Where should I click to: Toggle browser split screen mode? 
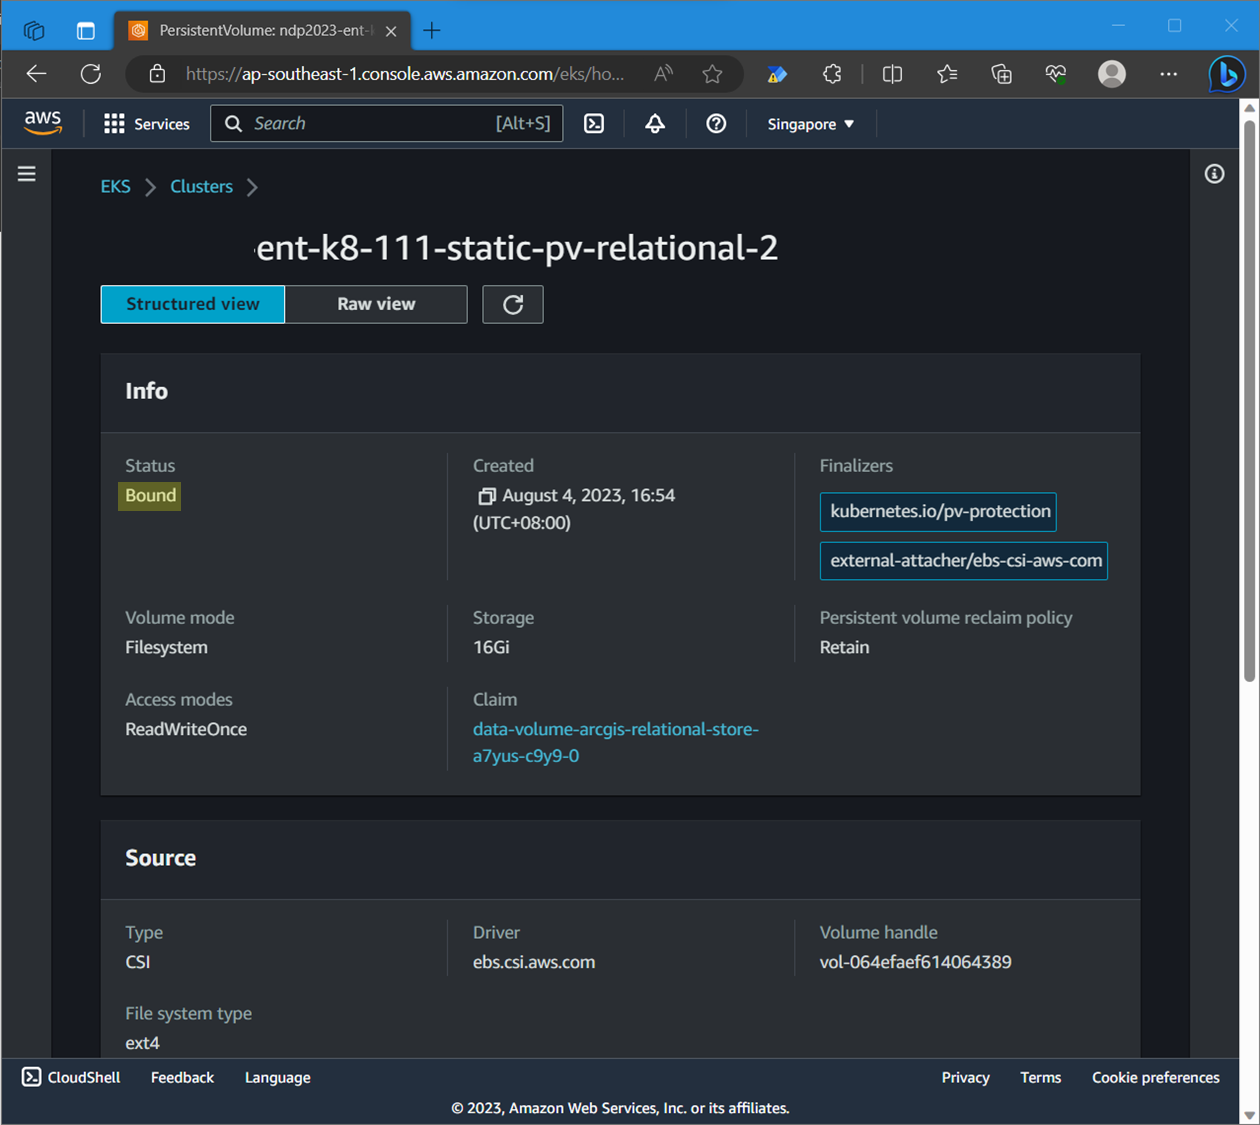point(891,74)
